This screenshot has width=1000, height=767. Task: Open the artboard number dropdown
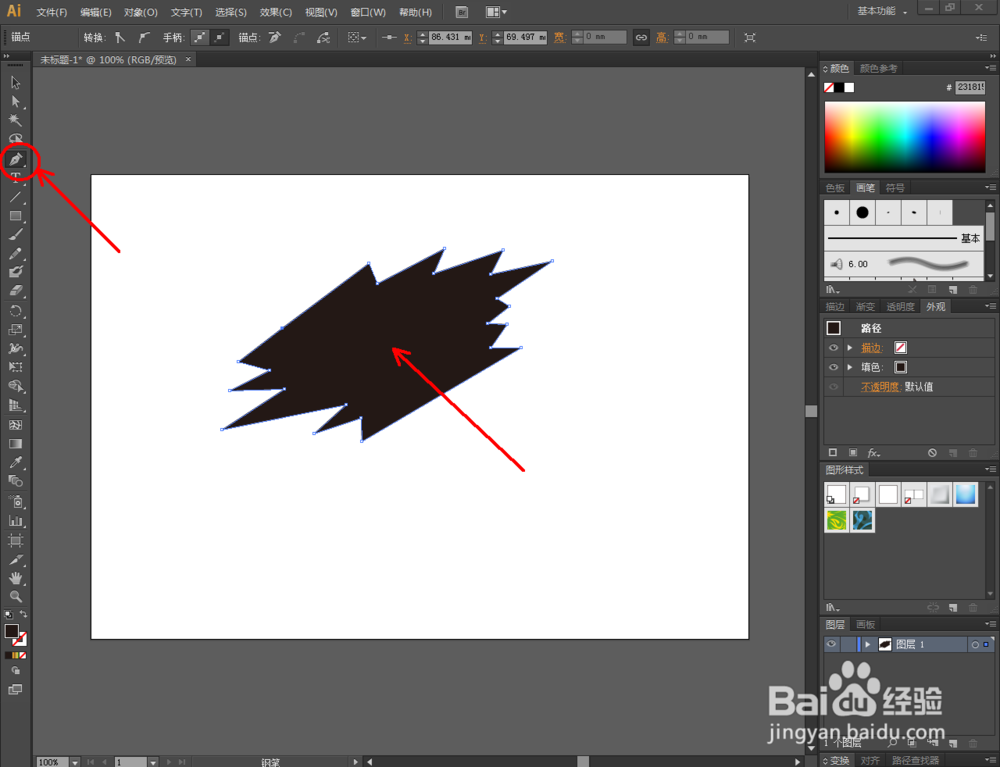[x=153, y=762]
